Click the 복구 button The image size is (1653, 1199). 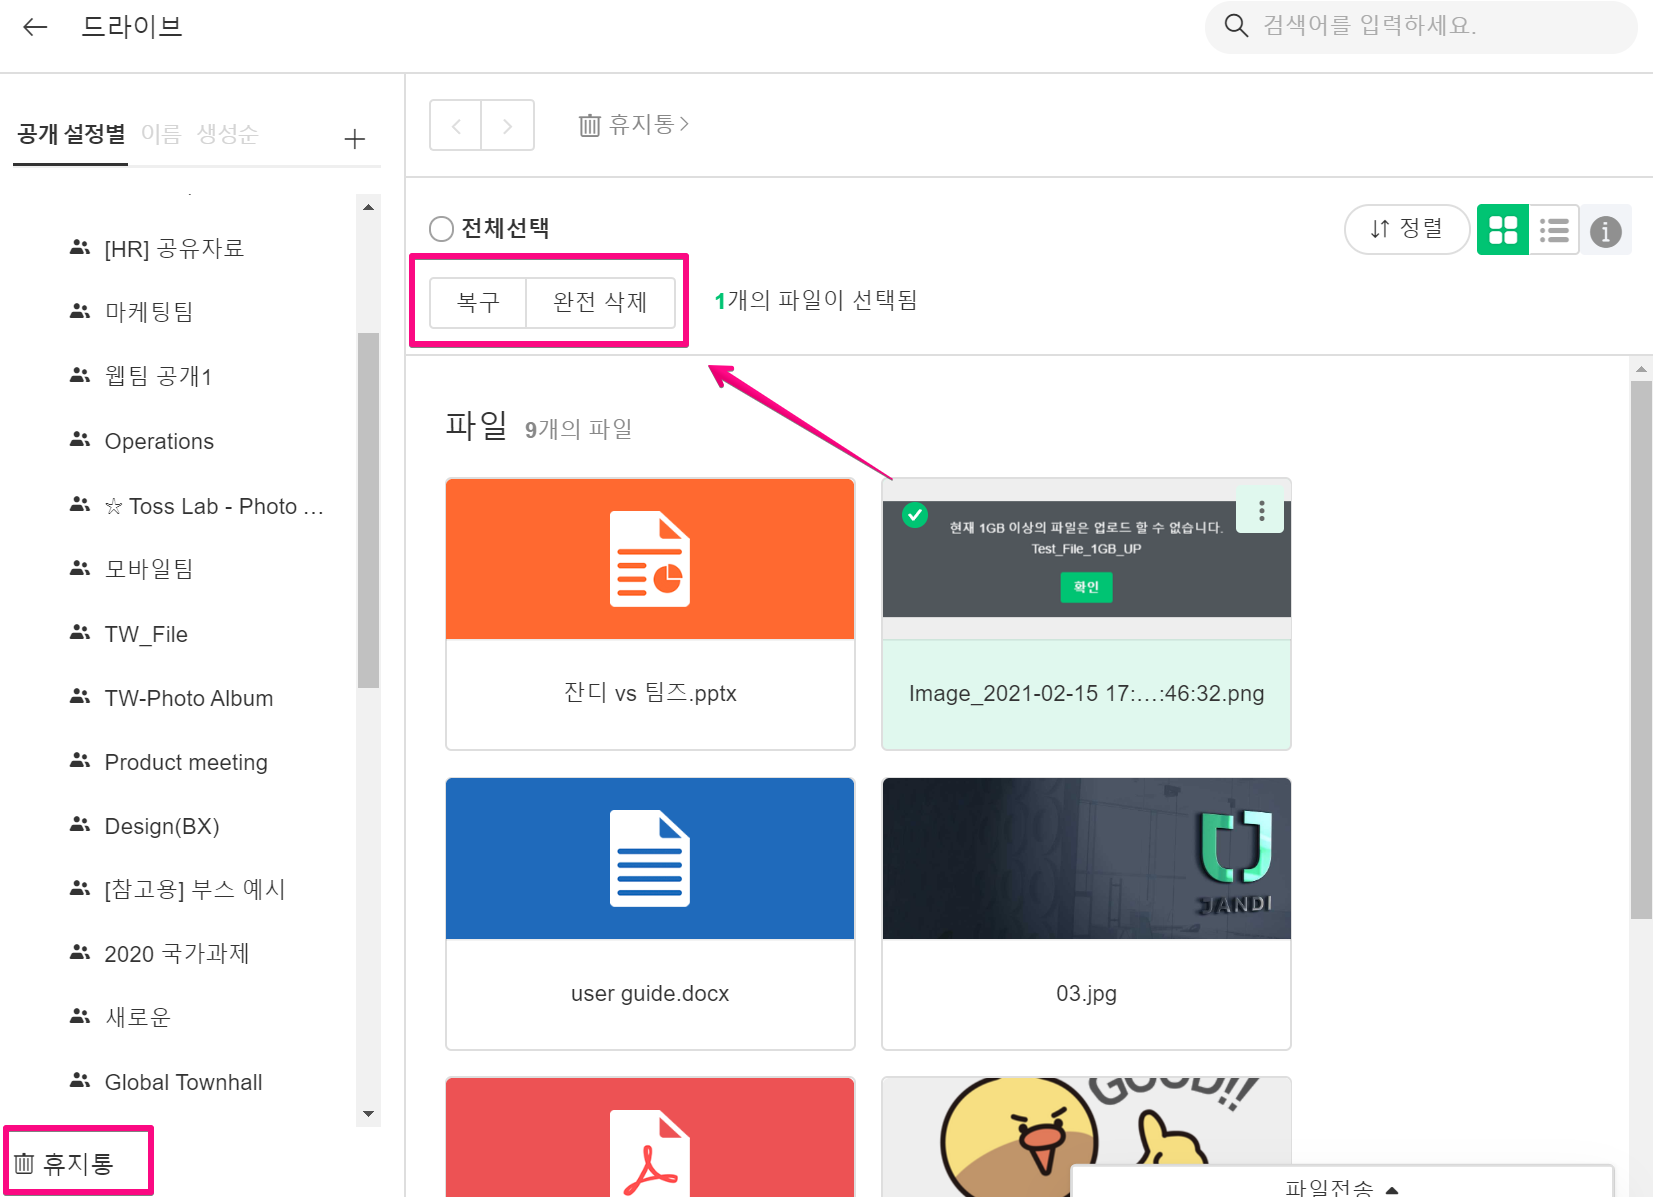(478, 302)
